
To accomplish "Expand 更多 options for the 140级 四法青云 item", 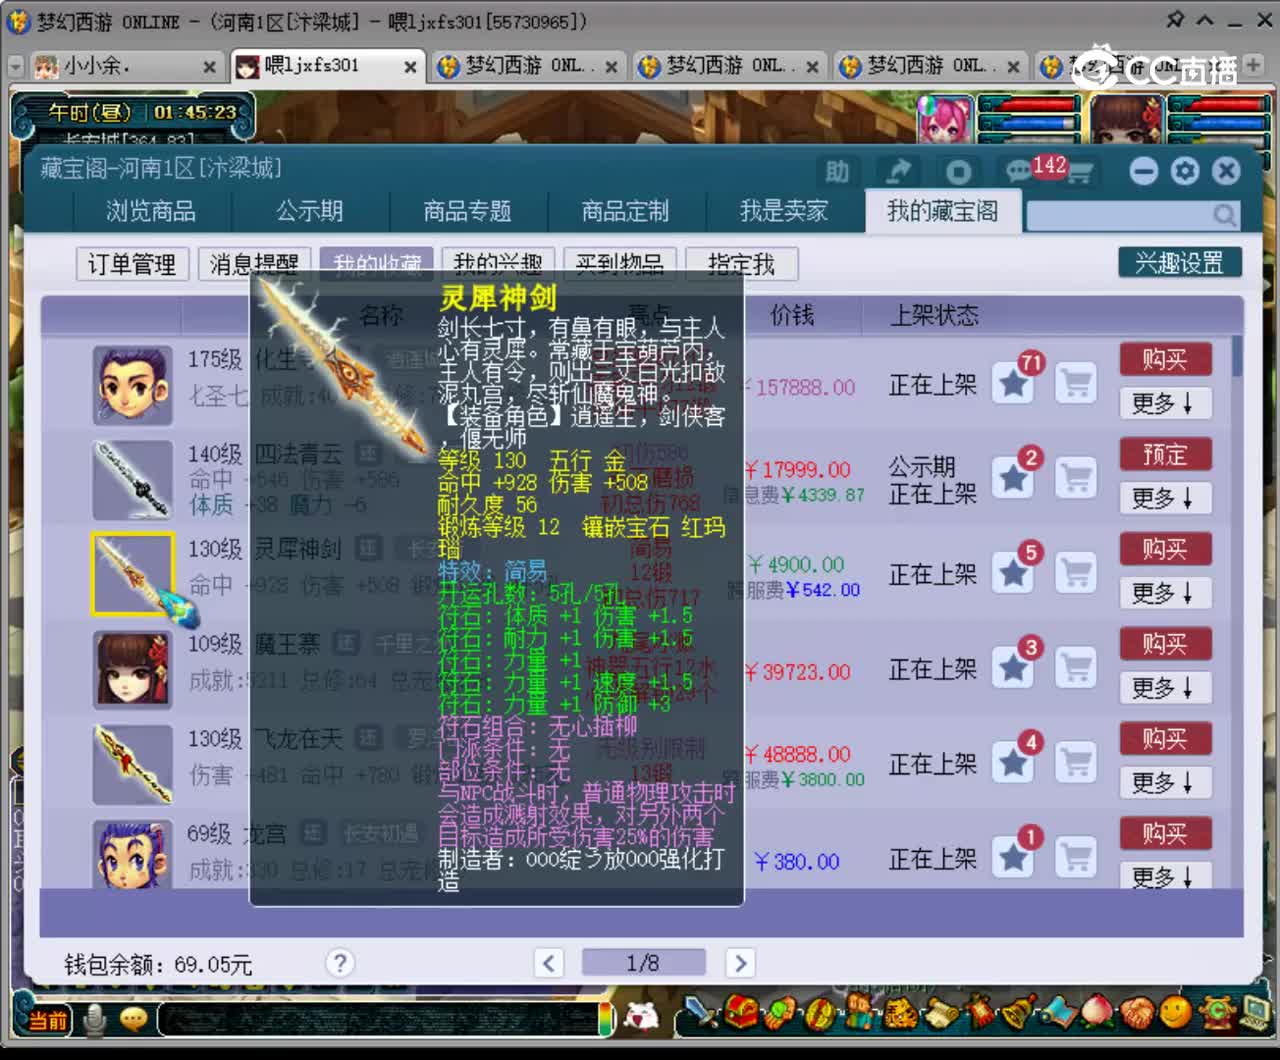I will tap(1164, 498).
